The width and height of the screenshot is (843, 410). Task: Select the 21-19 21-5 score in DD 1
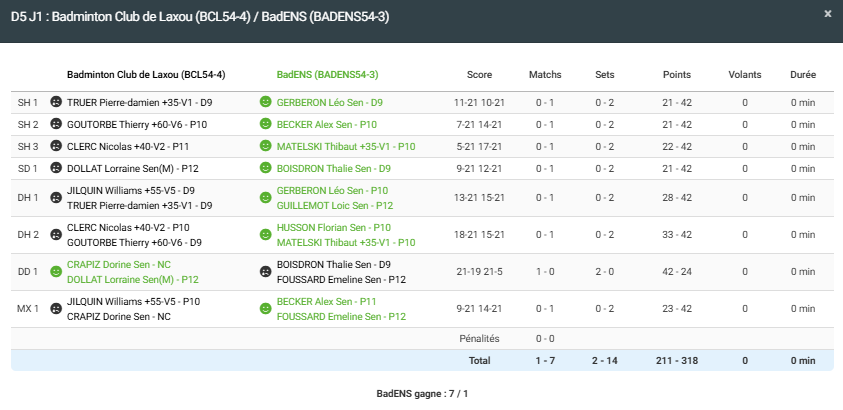coord(479,272)
